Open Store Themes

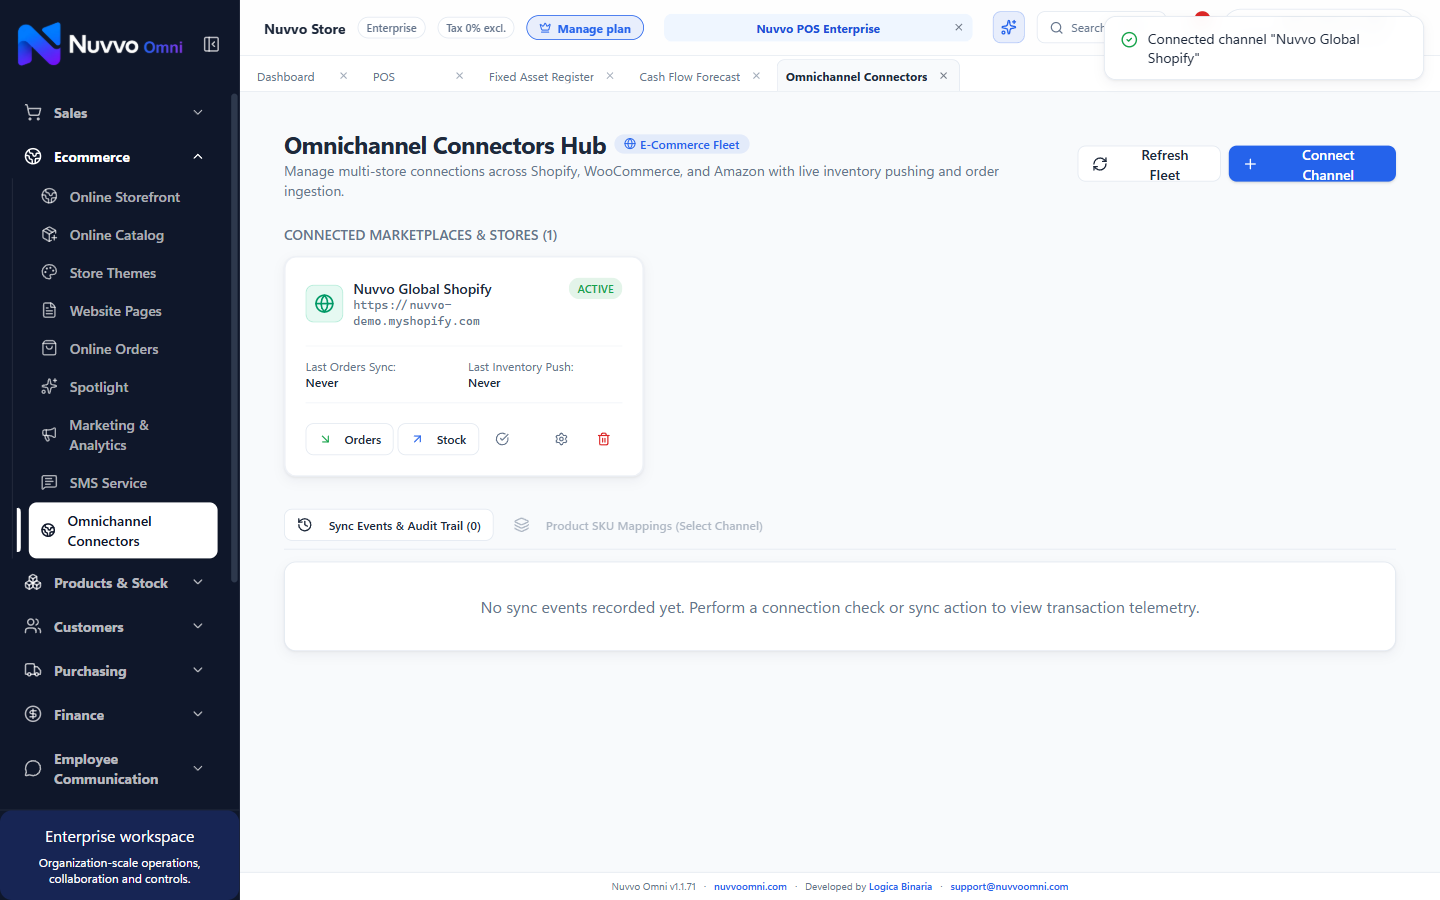pyautogui.click(x=123, y=273)
